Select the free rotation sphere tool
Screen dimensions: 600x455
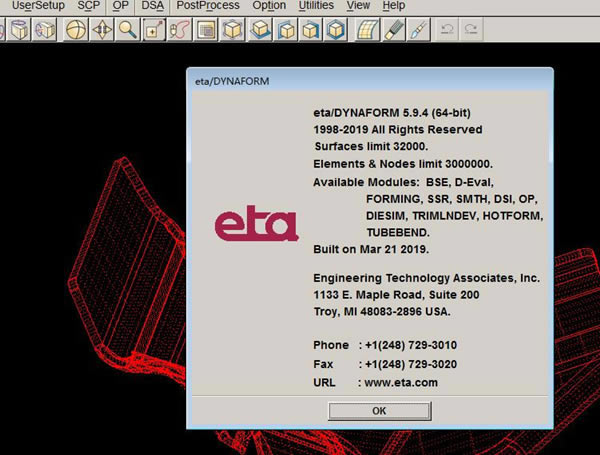75,29
